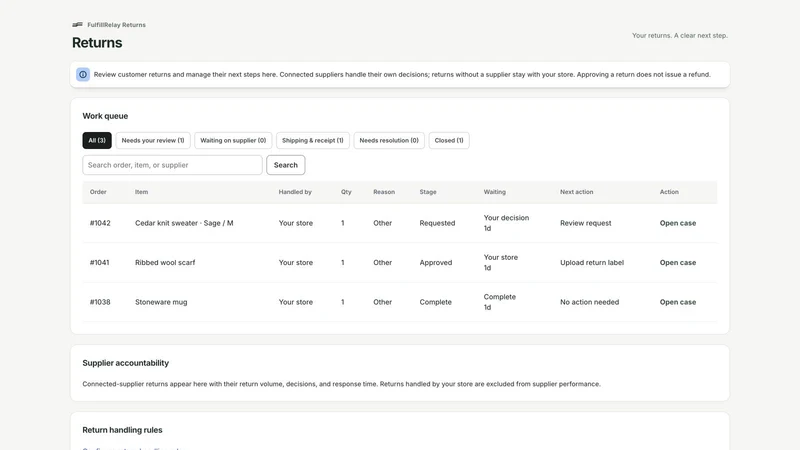Open case for order #1041
Viewport: 800px width, 450px height.
pyautogui.click(x=678, y=262)
